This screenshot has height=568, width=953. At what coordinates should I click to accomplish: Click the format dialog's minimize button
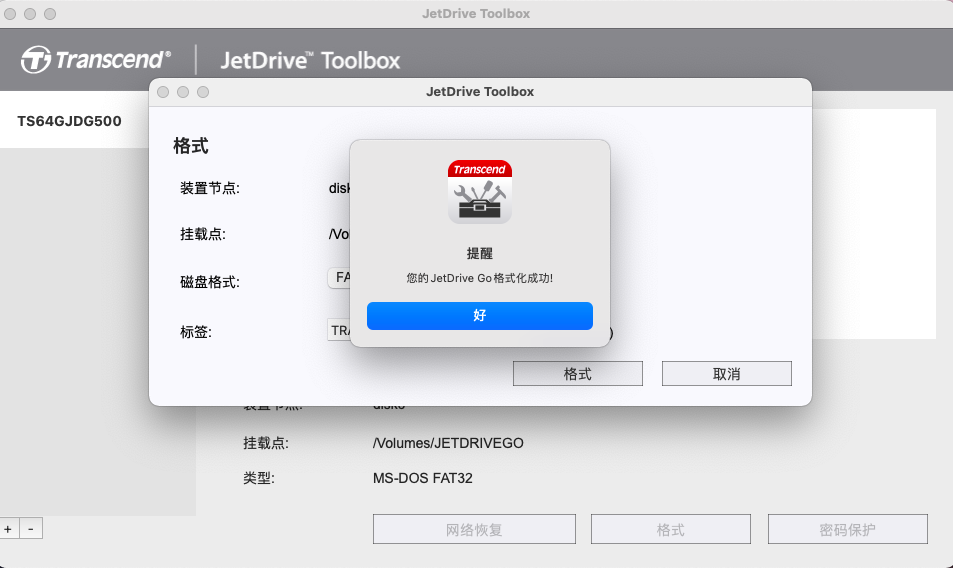click(x=183, y=92)
